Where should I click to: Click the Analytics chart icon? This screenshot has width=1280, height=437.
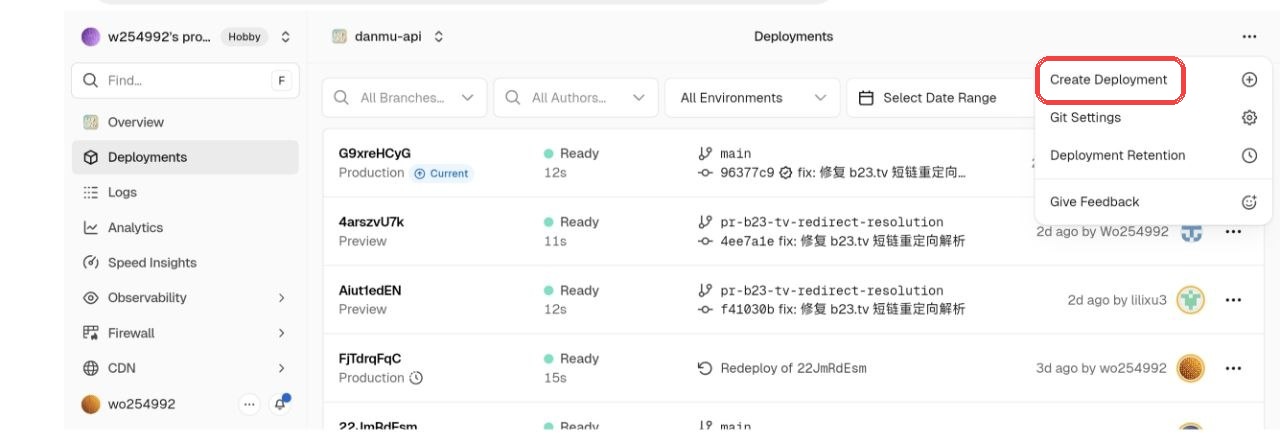(x=91, y=227)
